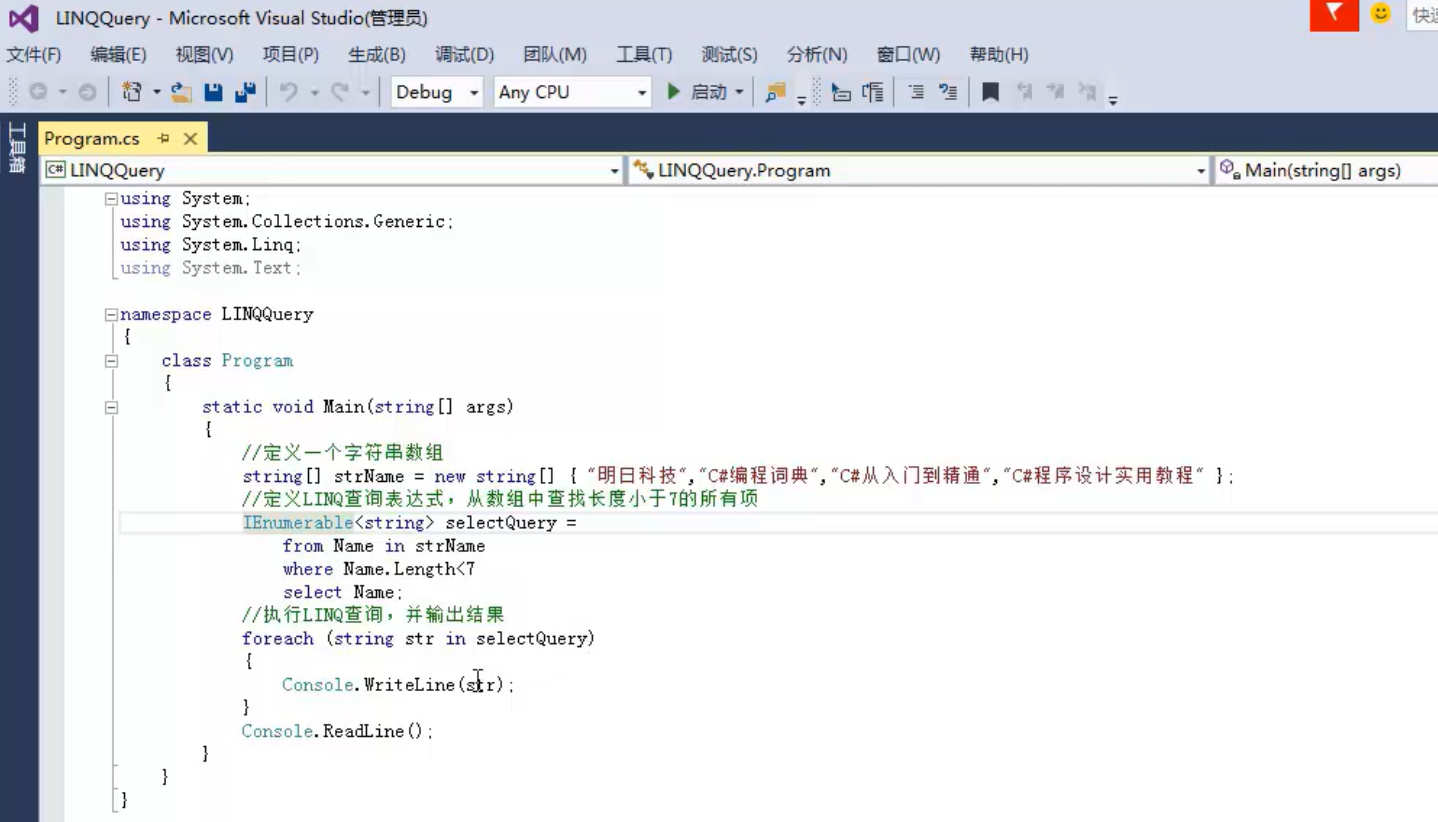Open the 调试(D) menu
Viewport: 1438px width, 822px height.
[x=465, y=54]
